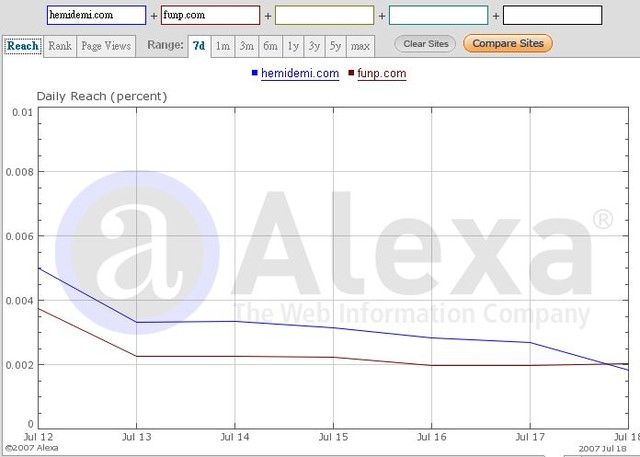Click the Jul 14 axis label
The width and height of the screenshot is (640, 457).
pos(235,437)
